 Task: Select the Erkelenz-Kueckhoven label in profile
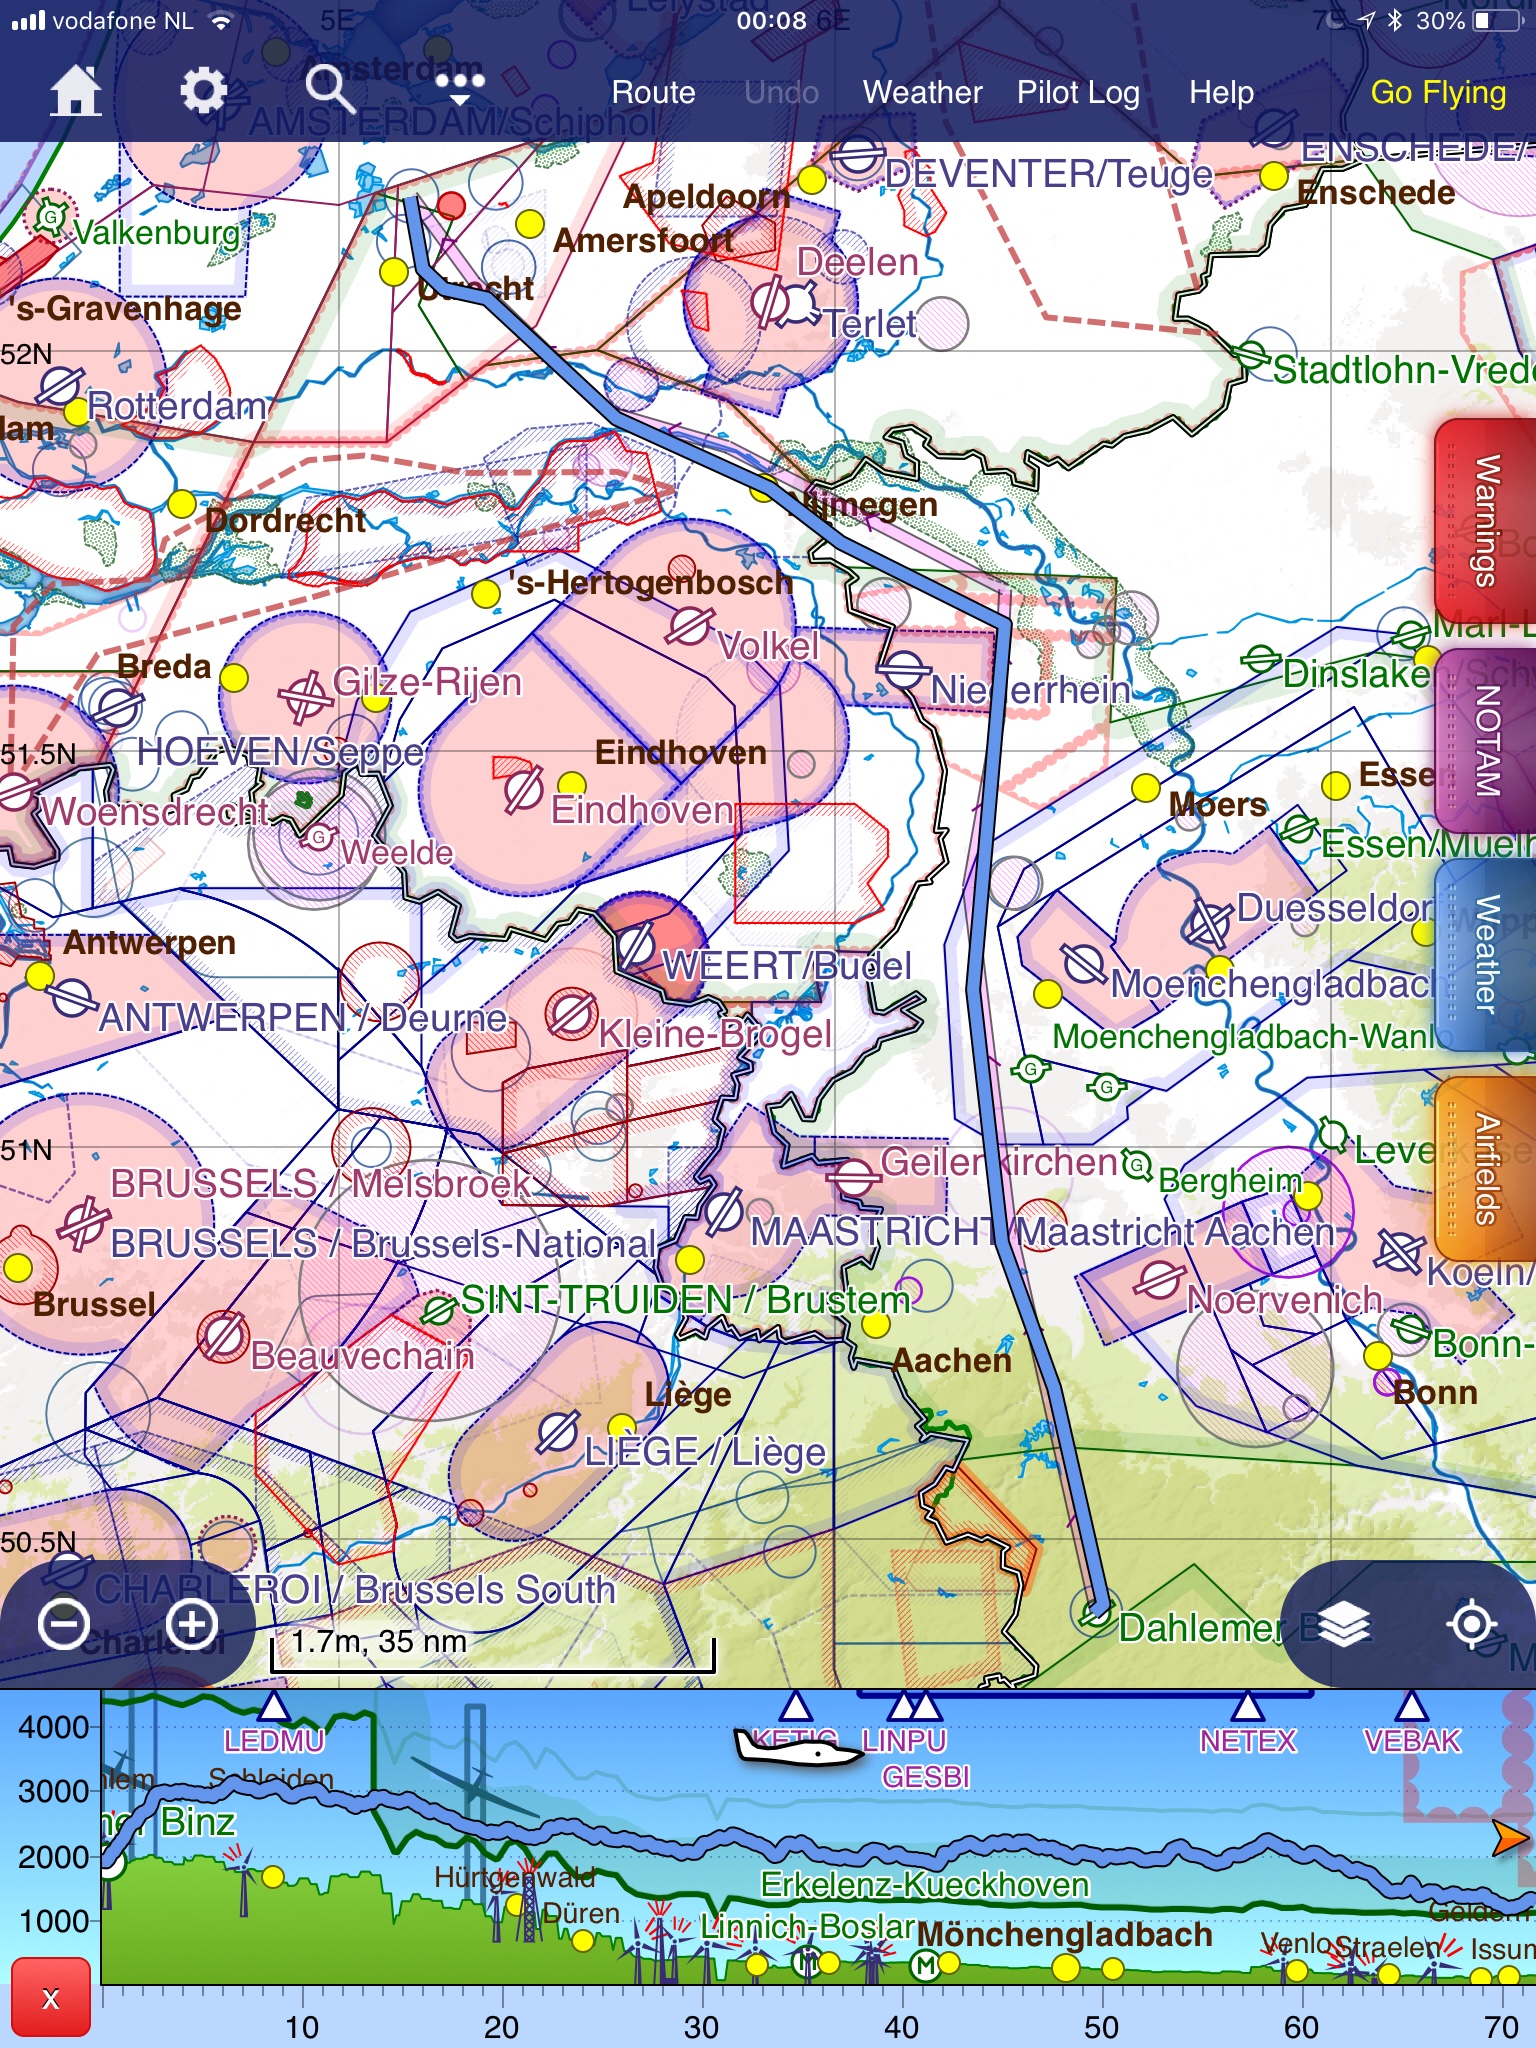click(x=925, y=1885)
